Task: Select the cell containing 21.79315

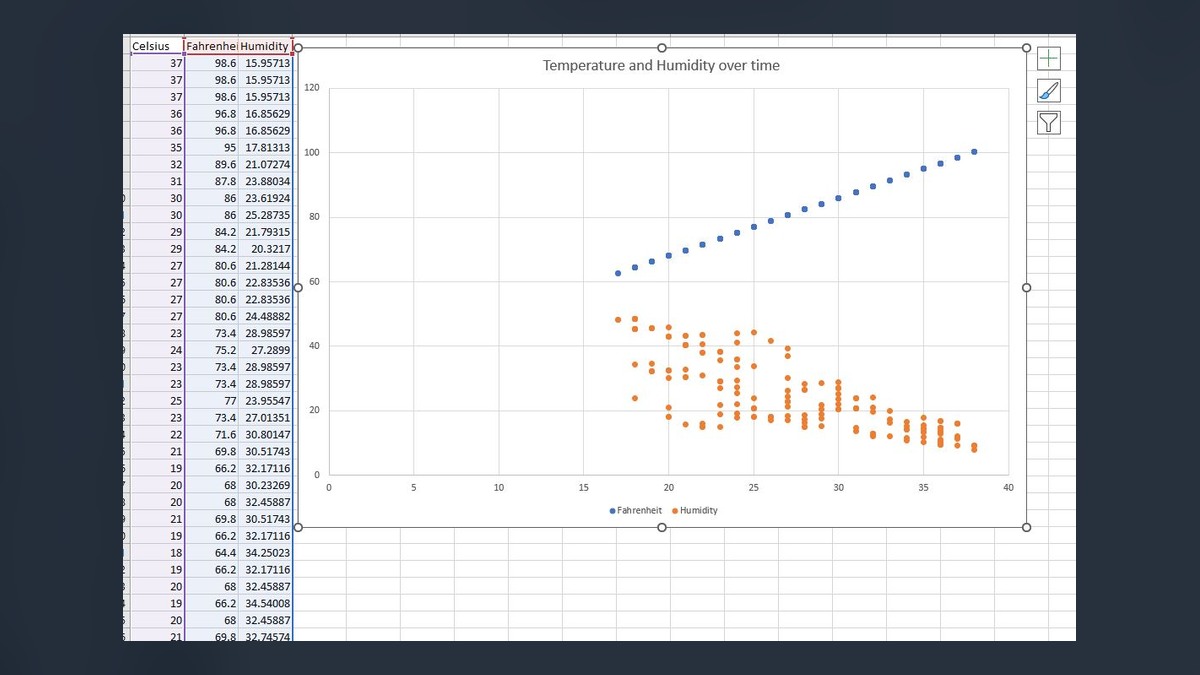Action: pos(265,232)
